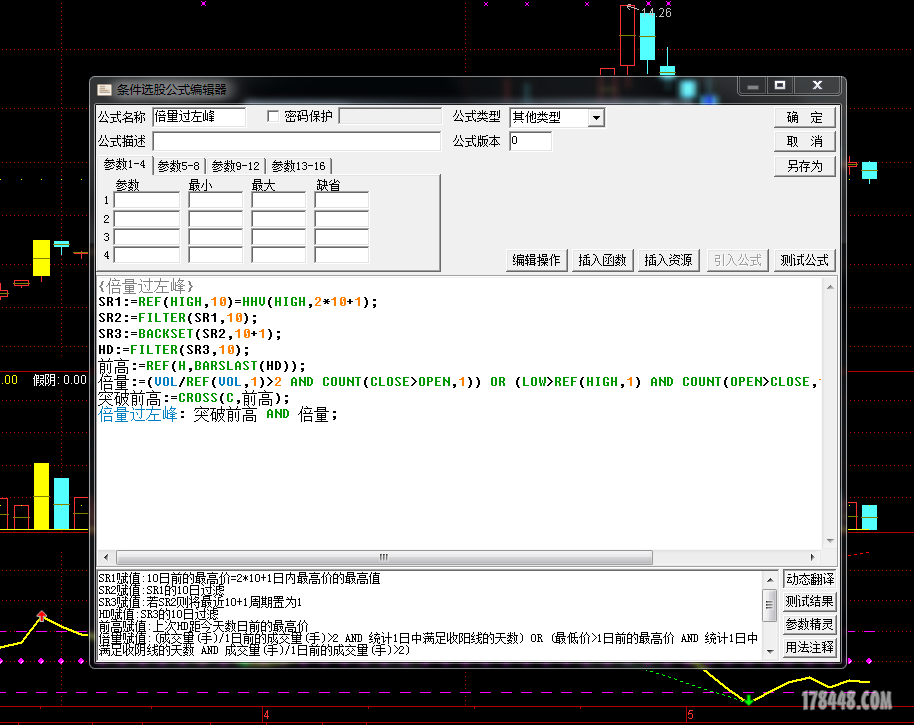This screenshot has height=725, width=914.
Task: Click the 测试结果 button
Action: pyautogui.click(x=810, y=601)
